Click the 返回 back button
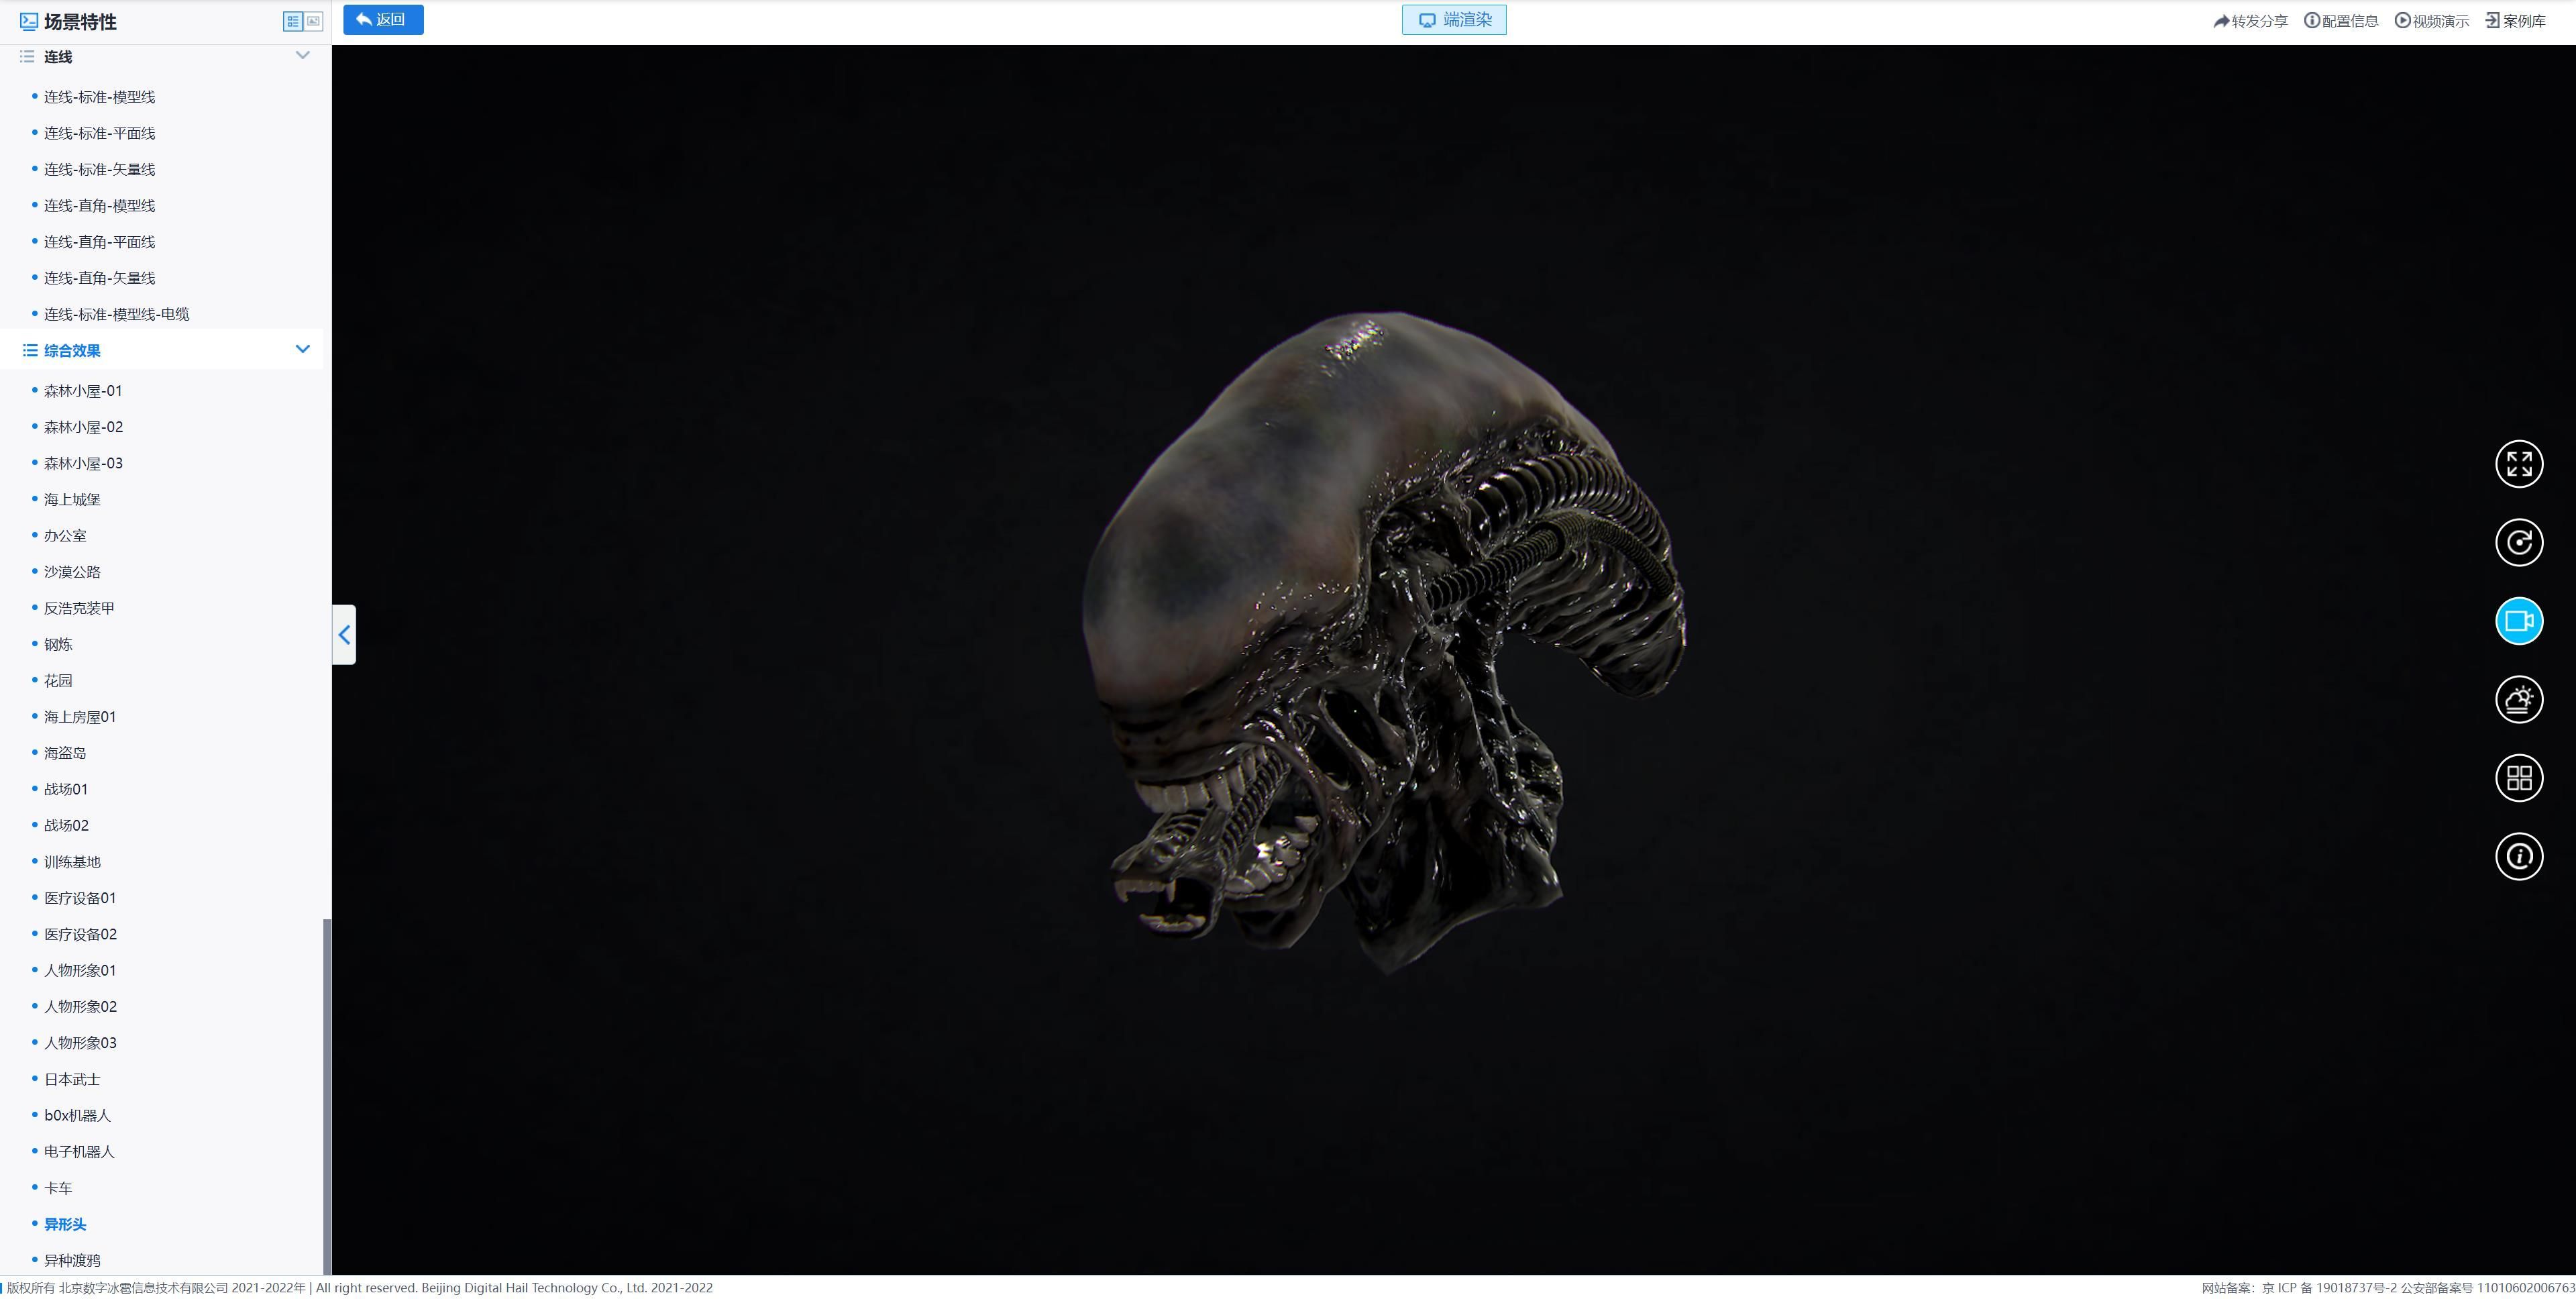2576x1299 pixels. point(383,20)
